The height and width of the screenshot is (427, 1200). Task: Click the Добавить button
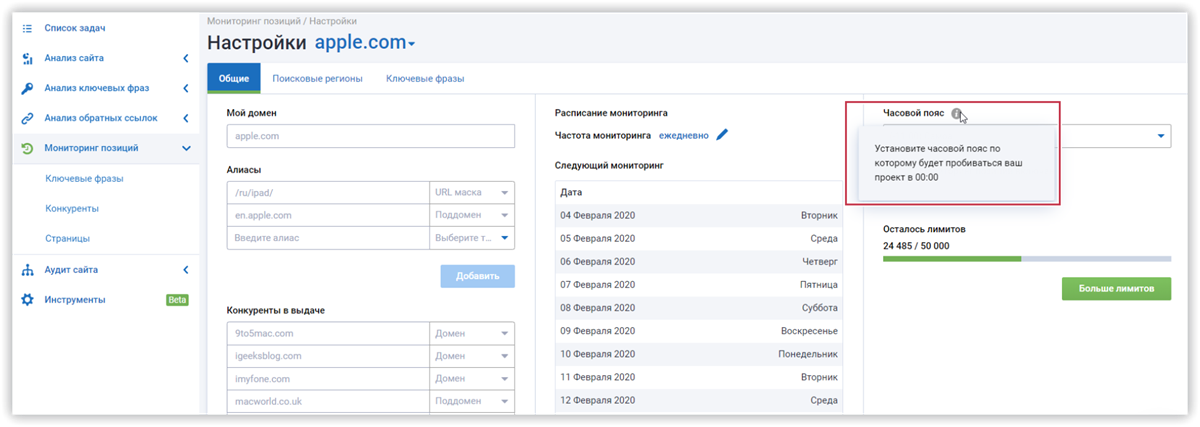click(x=478, y=277)
